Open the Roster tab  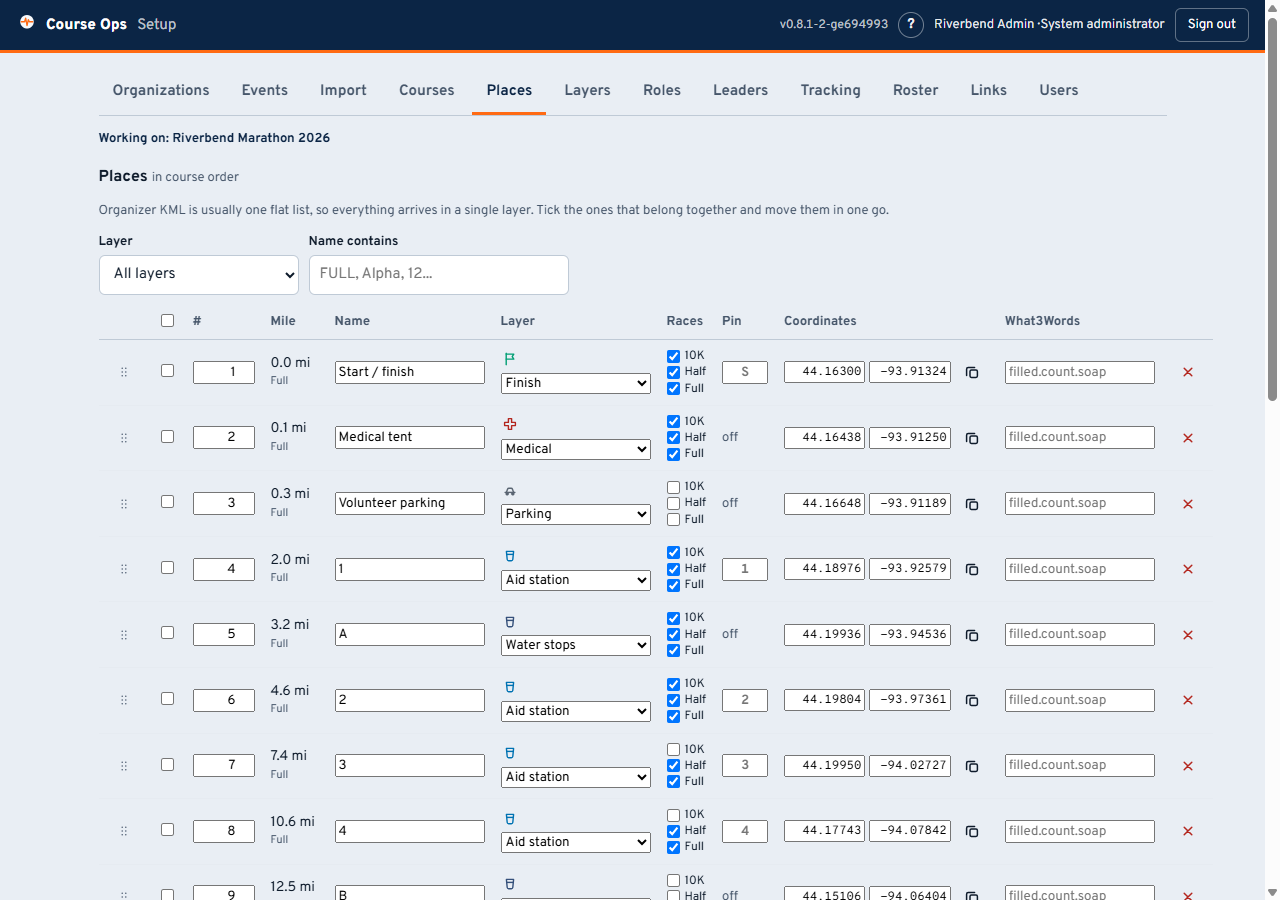tap(916, 90)
